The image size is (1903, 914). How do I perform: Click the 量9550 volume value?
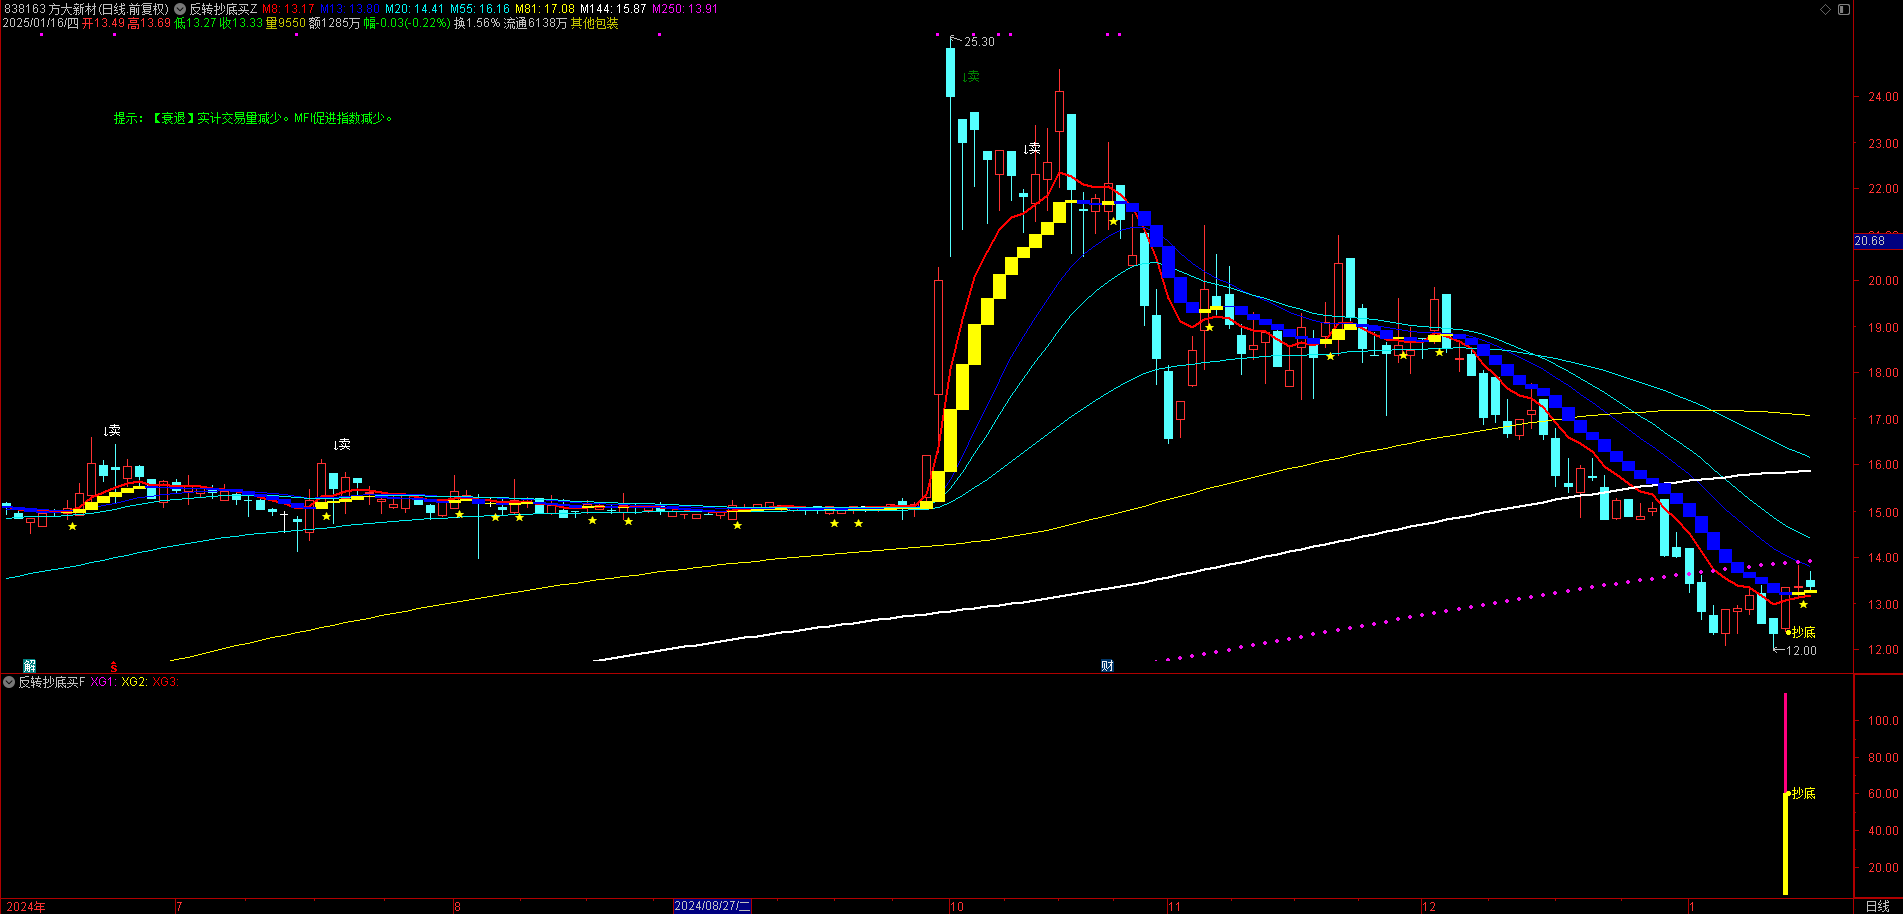[x=285, y=23]
